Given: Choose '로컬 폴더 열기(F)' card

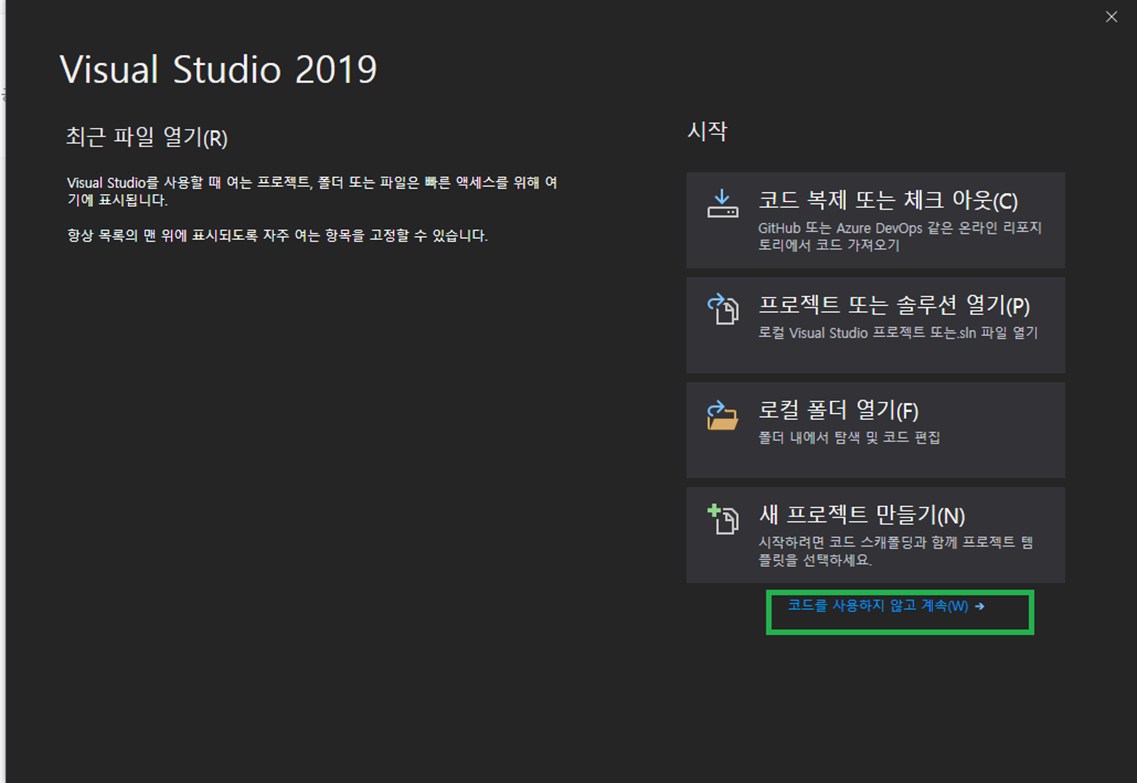Looking at the screenshot, I should pos(875,430).
